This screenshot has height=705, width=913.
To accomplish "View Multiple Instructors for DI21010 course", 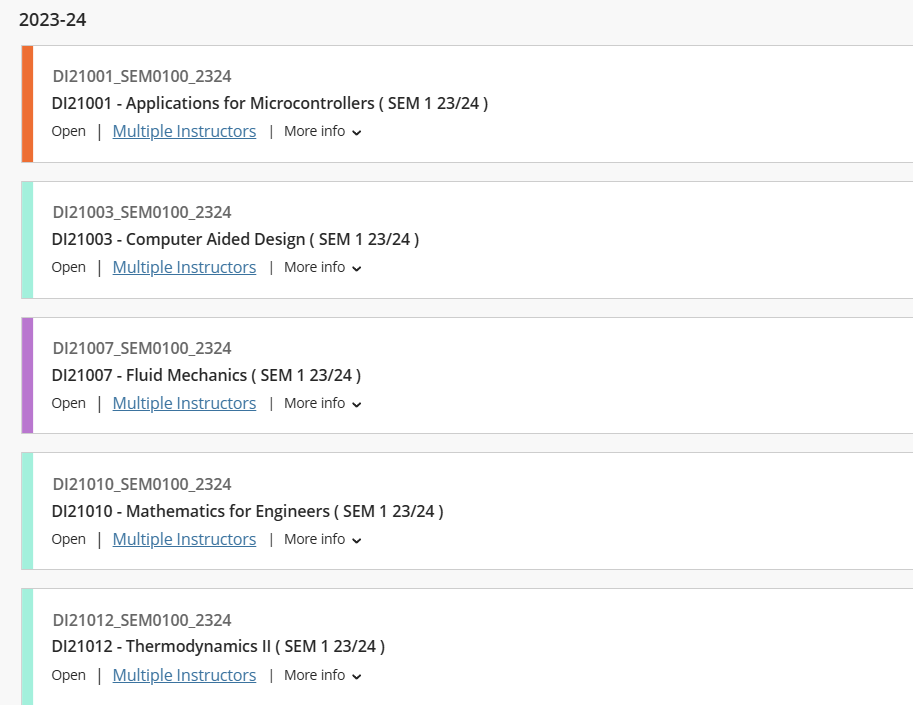I will click(184, 539).
